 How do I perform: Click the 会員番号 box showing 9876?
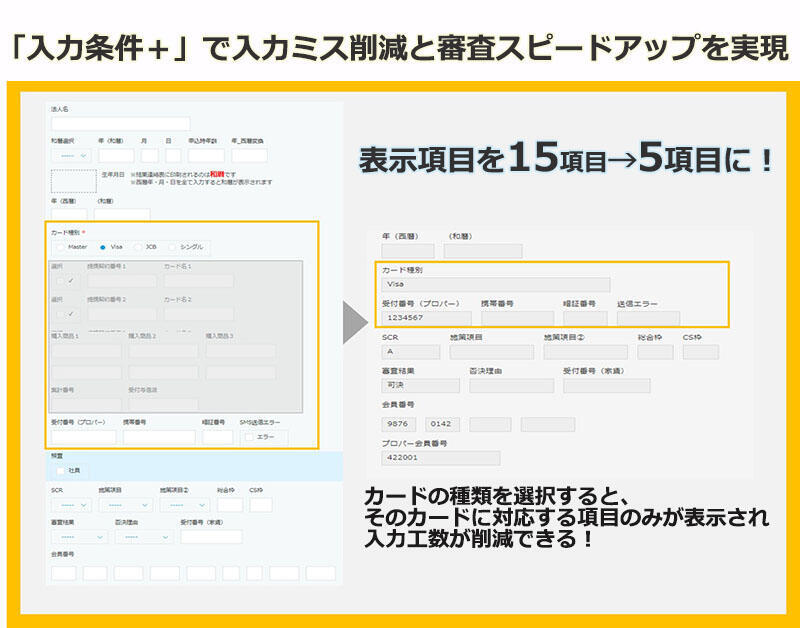pos(400,424)
